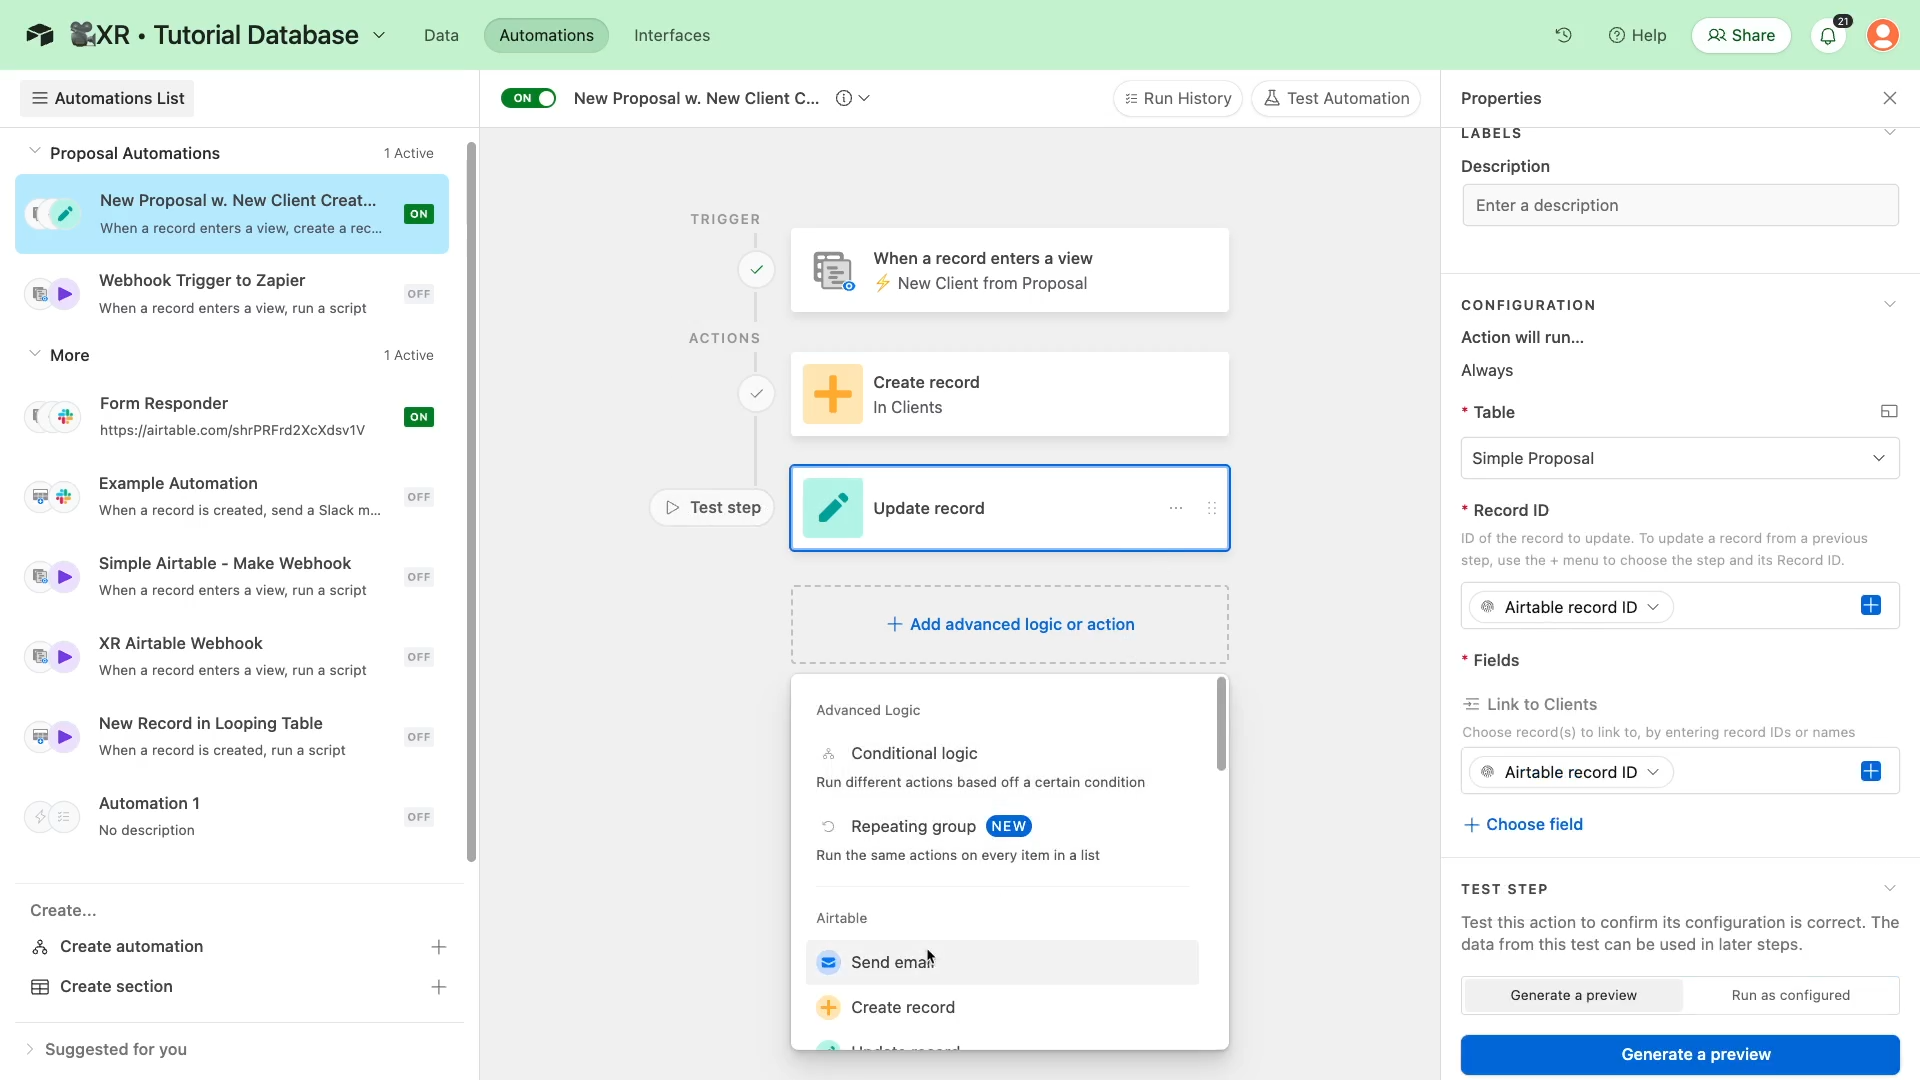This screenshot has height=1080, width=1920.
Task: Click plus button beside Record ID token
Action: 1871,605
